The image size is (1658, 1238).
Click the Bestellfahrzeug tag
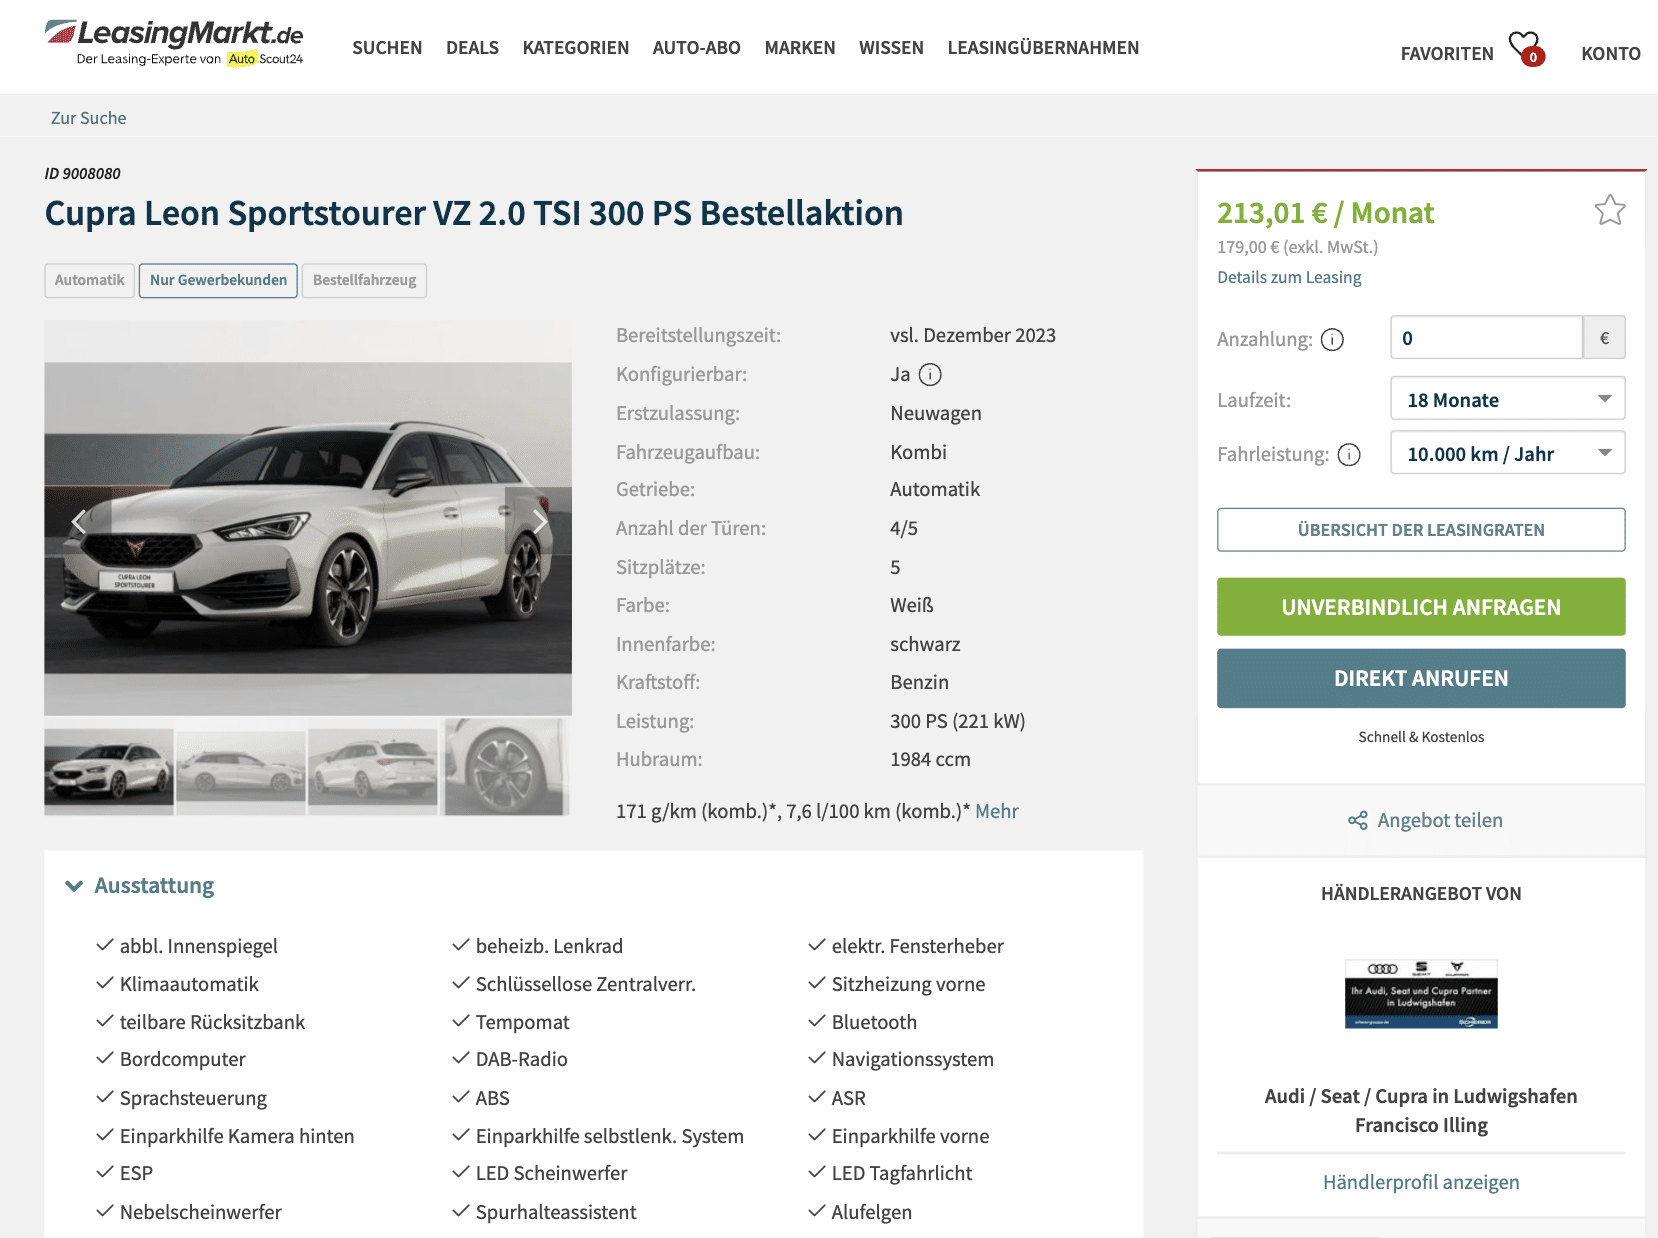point(364,280)
